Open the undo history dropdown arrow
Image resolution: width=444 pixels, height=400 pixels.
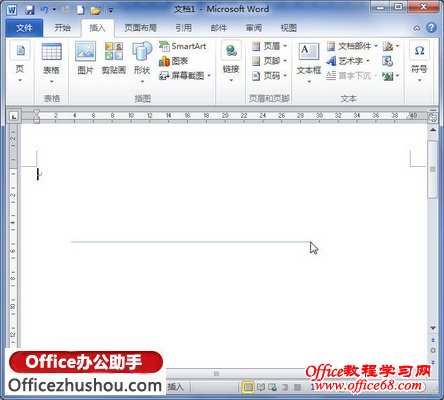point(54,10)
